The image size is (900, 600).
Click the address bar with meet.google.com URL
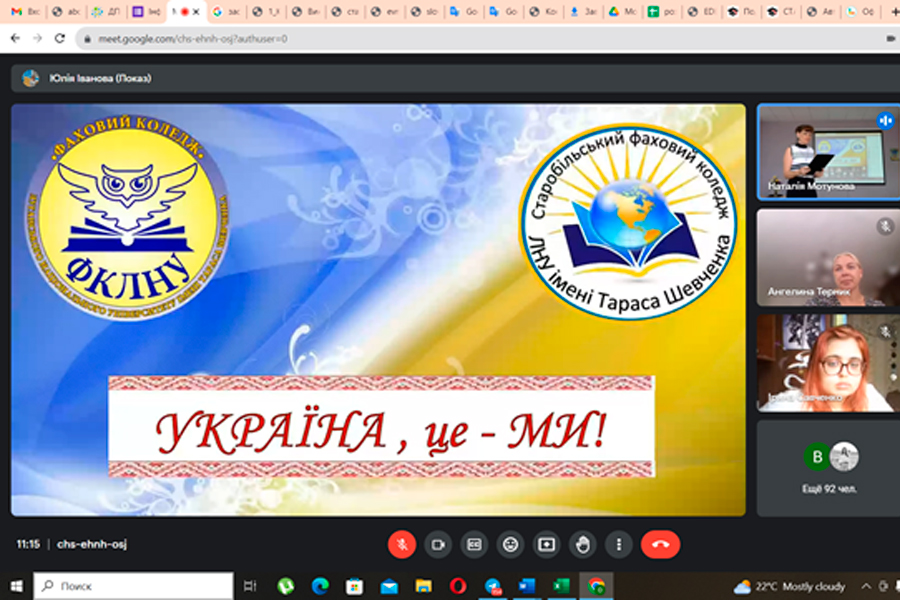click(482, 38)
